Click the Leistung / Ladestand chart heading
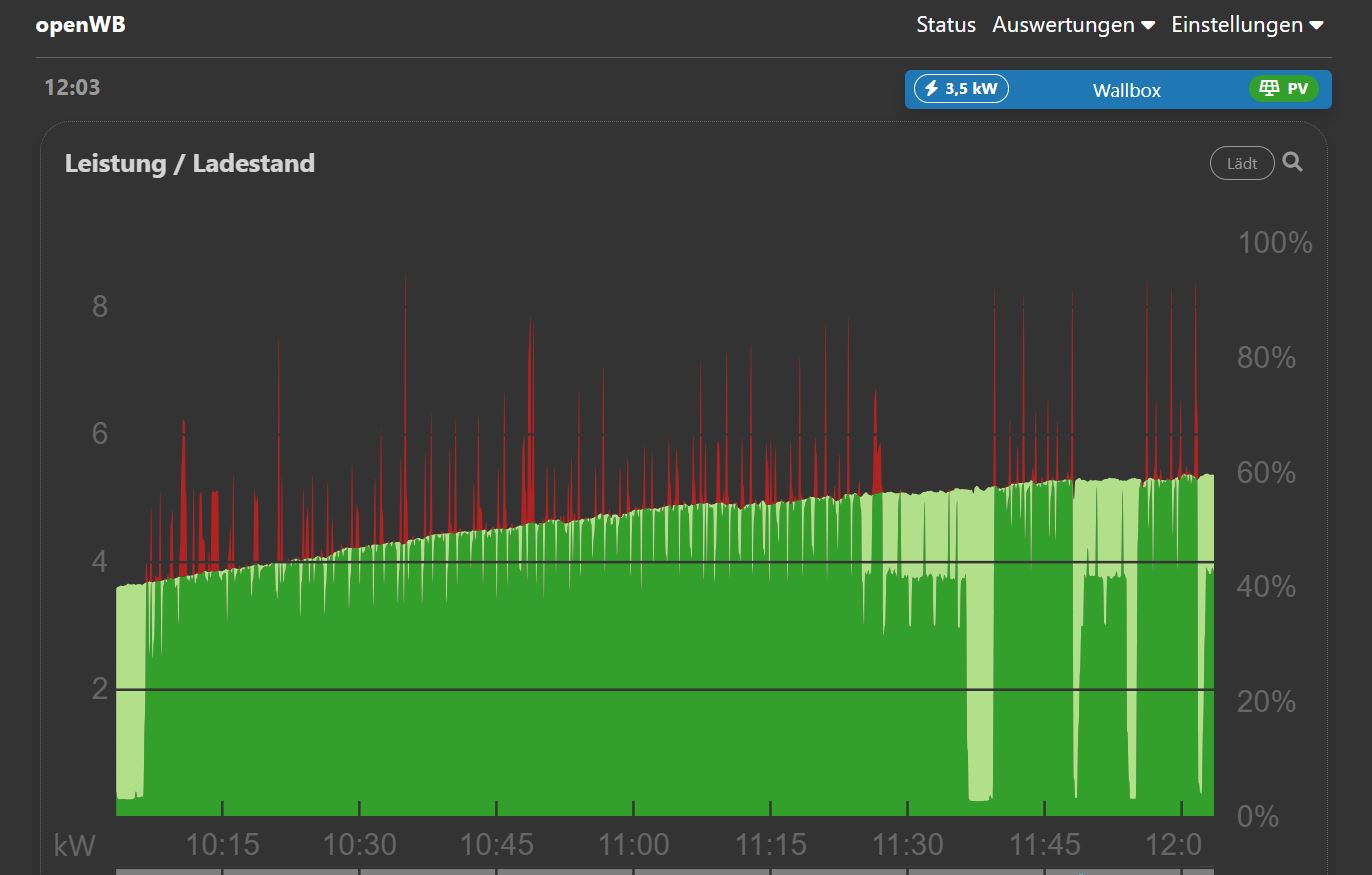The image size is (1372, 875). point(190,163)
